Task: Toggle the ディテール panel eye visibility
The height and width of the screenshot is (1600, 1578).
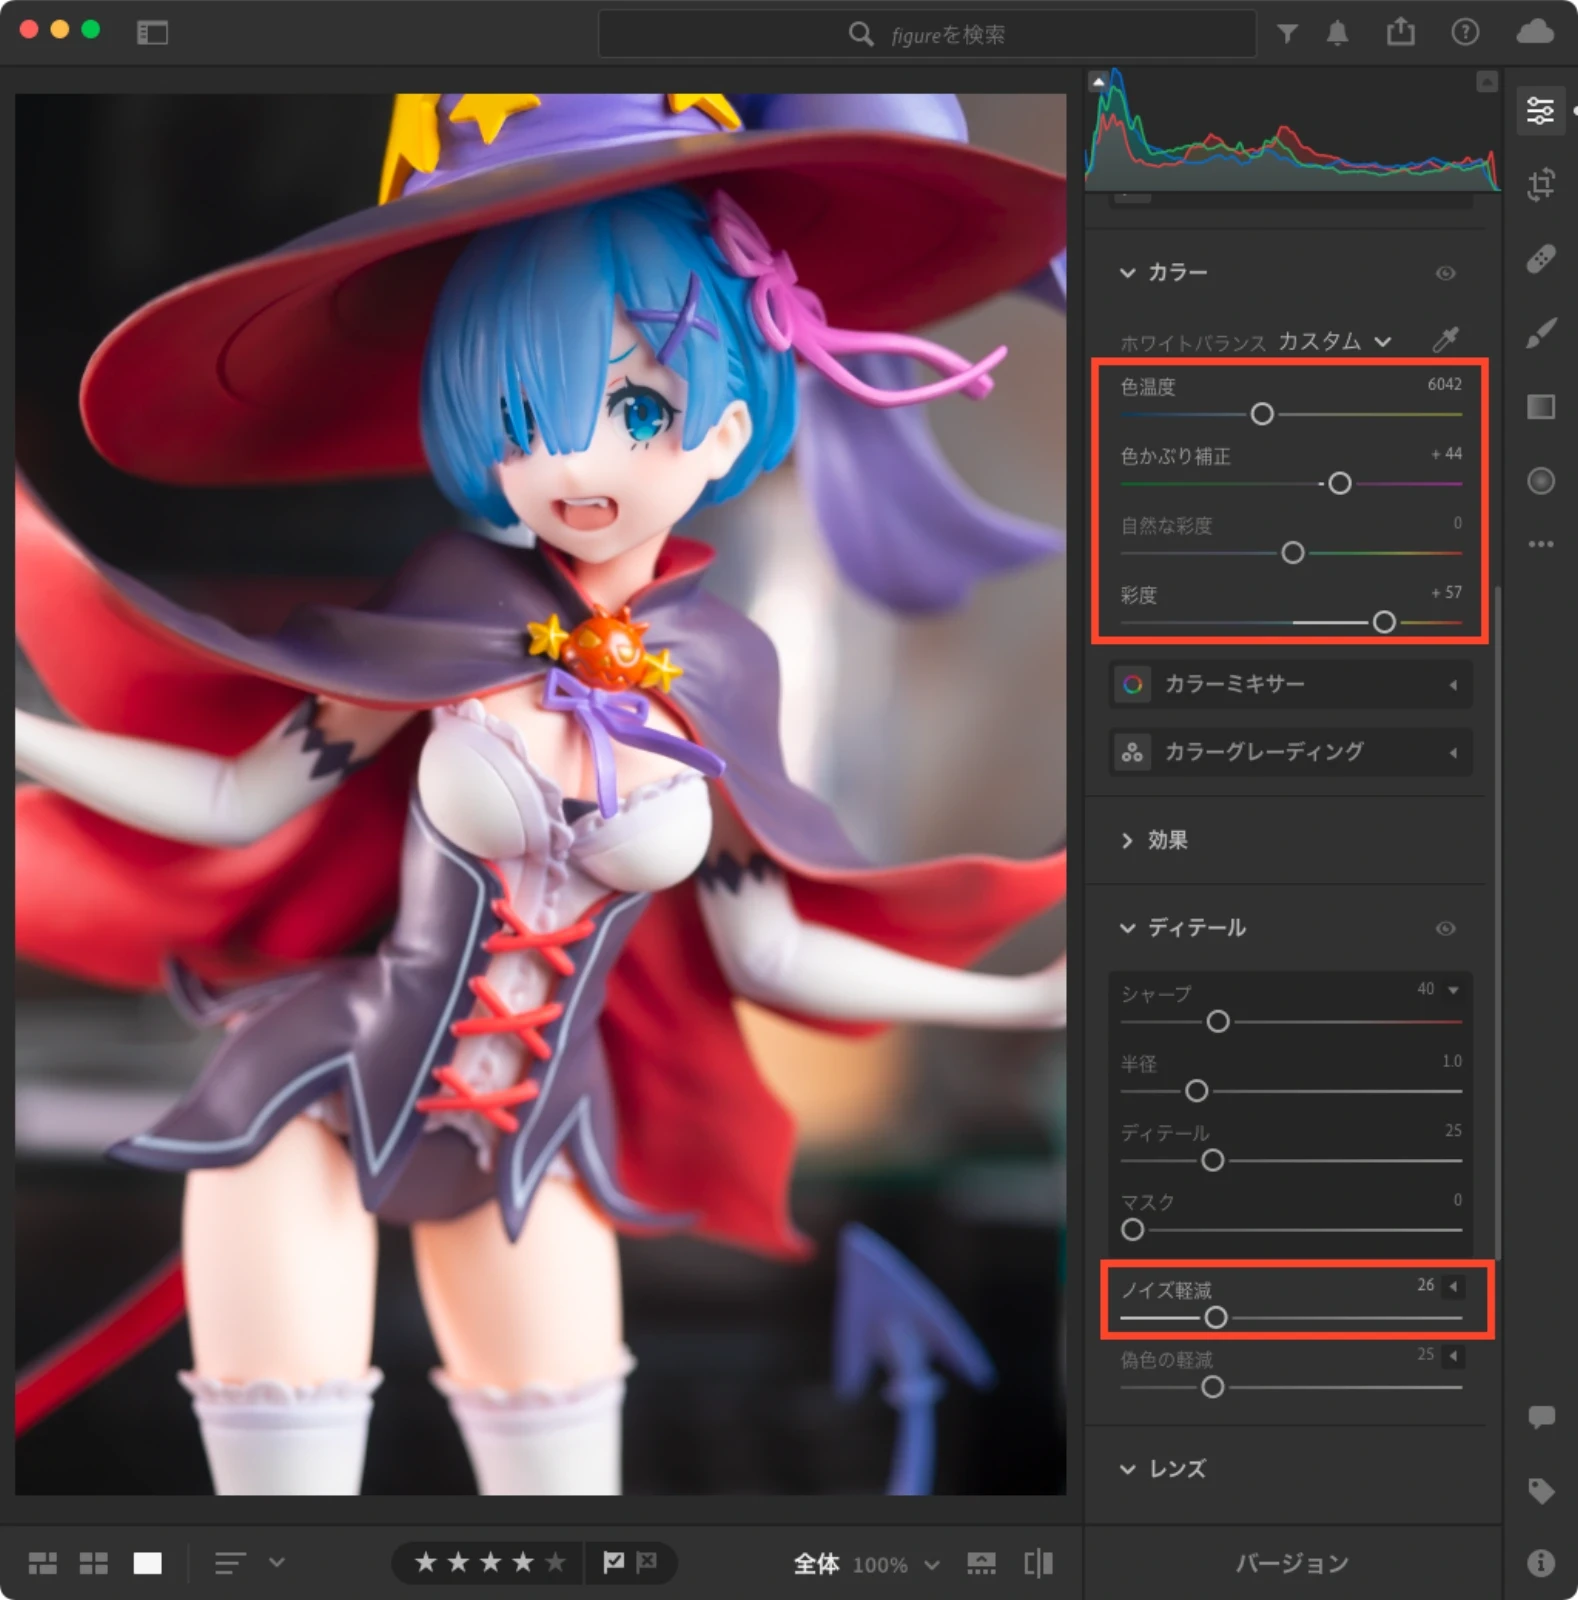Action: pos(1446,929)
